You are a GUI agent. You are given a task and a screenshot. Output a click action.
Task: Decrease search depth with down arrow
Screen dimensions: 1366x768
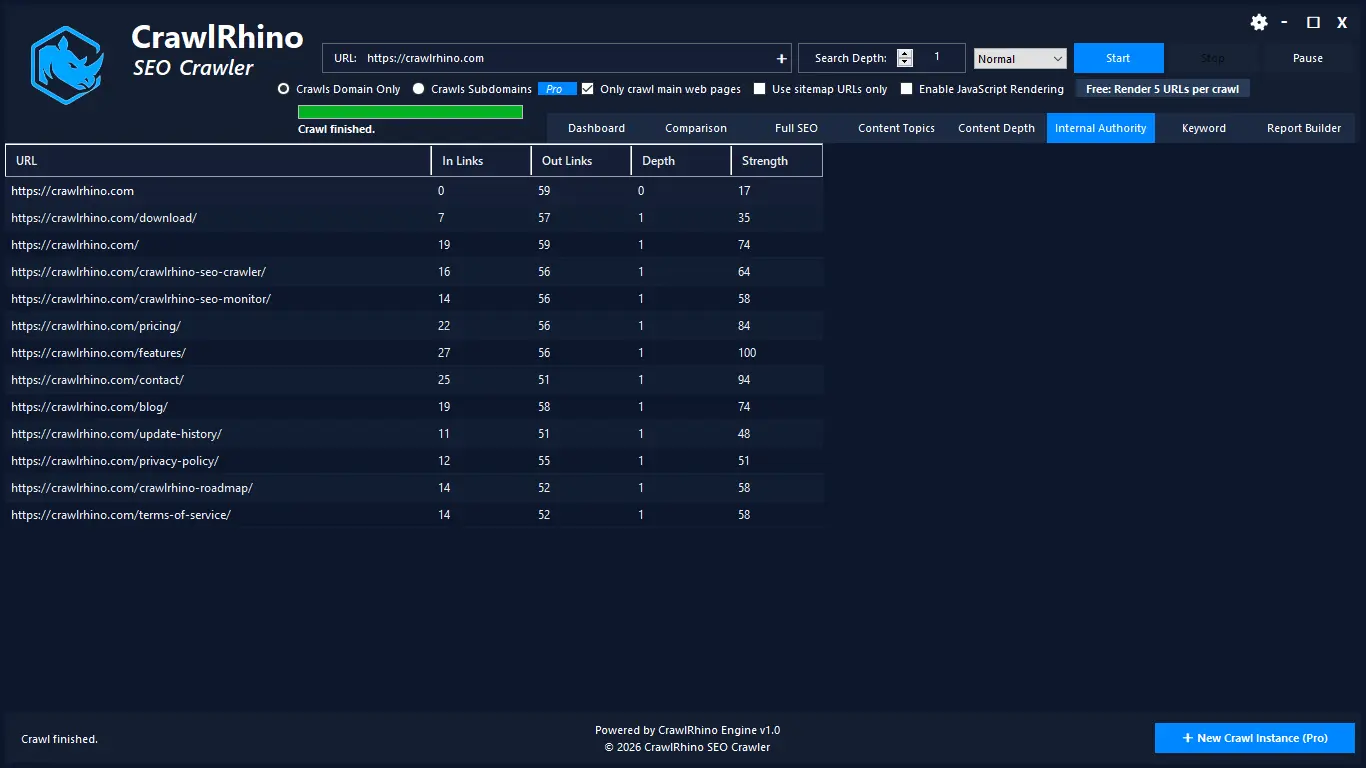pyautogui.click(x=905, y=63)
